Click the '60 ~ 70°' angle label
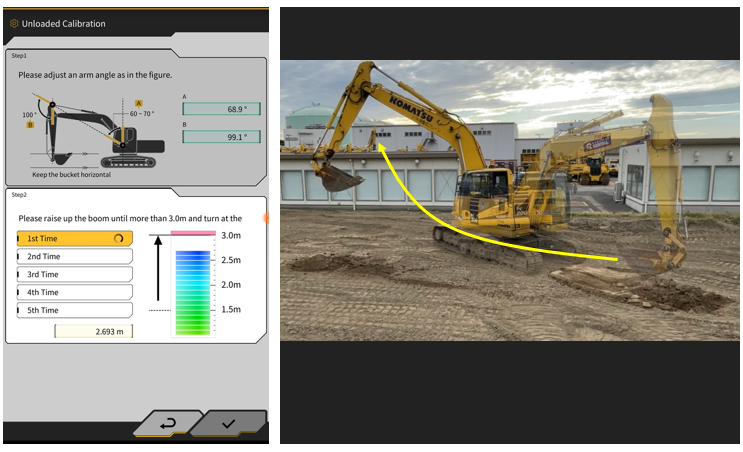Screen dimensions: 743x452 tap(142, 114)
